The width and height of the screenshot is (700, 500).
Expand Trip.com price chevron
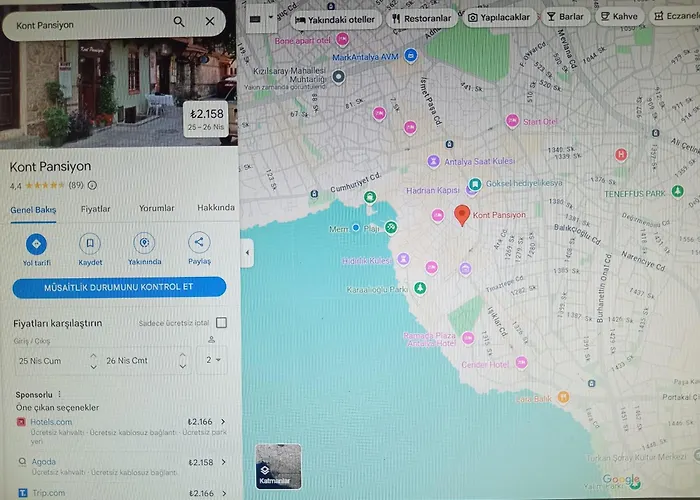point(224,493)
